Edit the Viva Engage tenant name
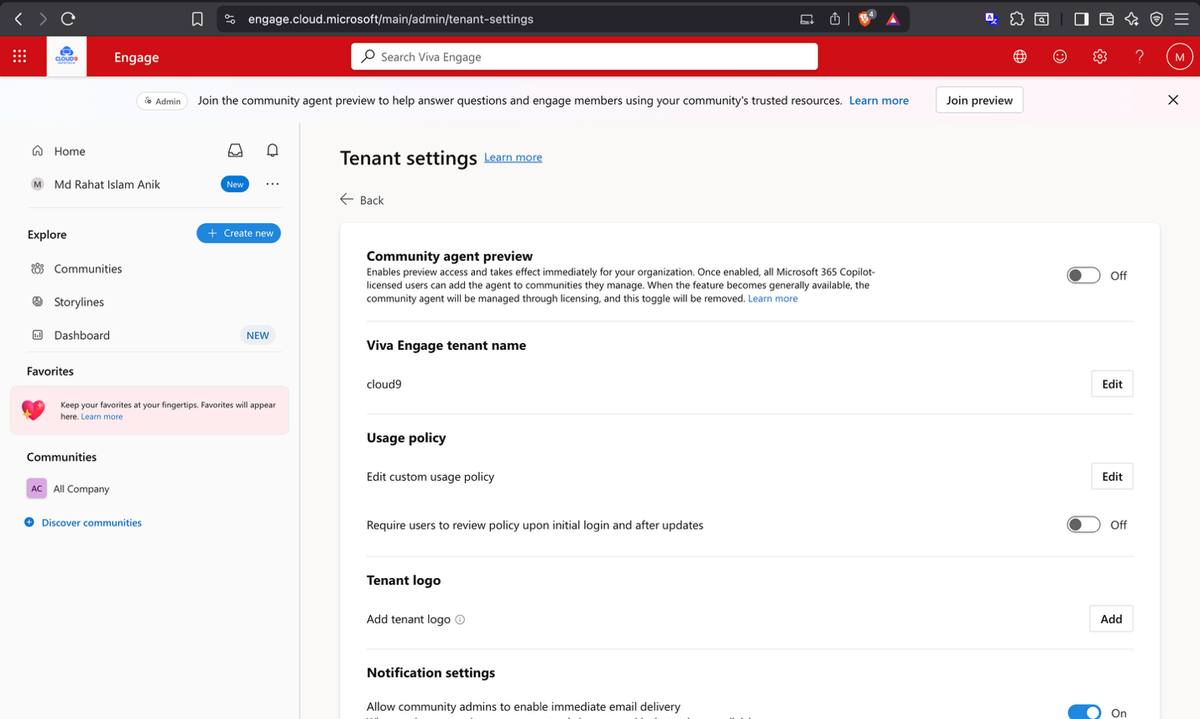The image size is (1200, 719). coord(1111,384)
